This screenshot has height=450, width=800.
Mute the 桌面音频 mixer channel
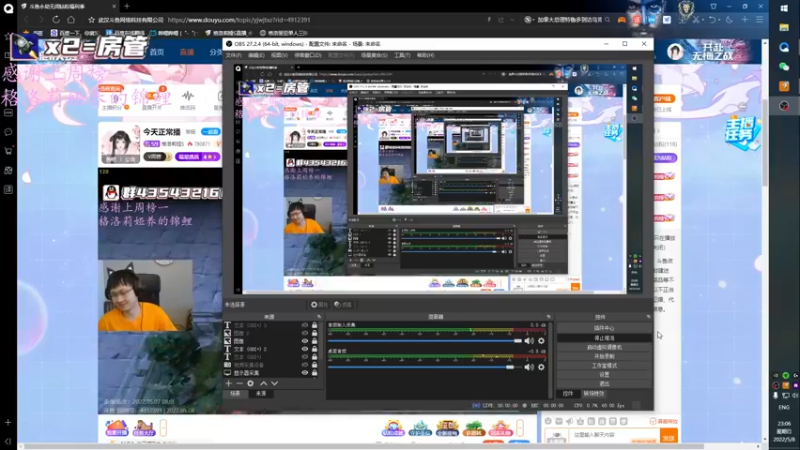[529, 367]
